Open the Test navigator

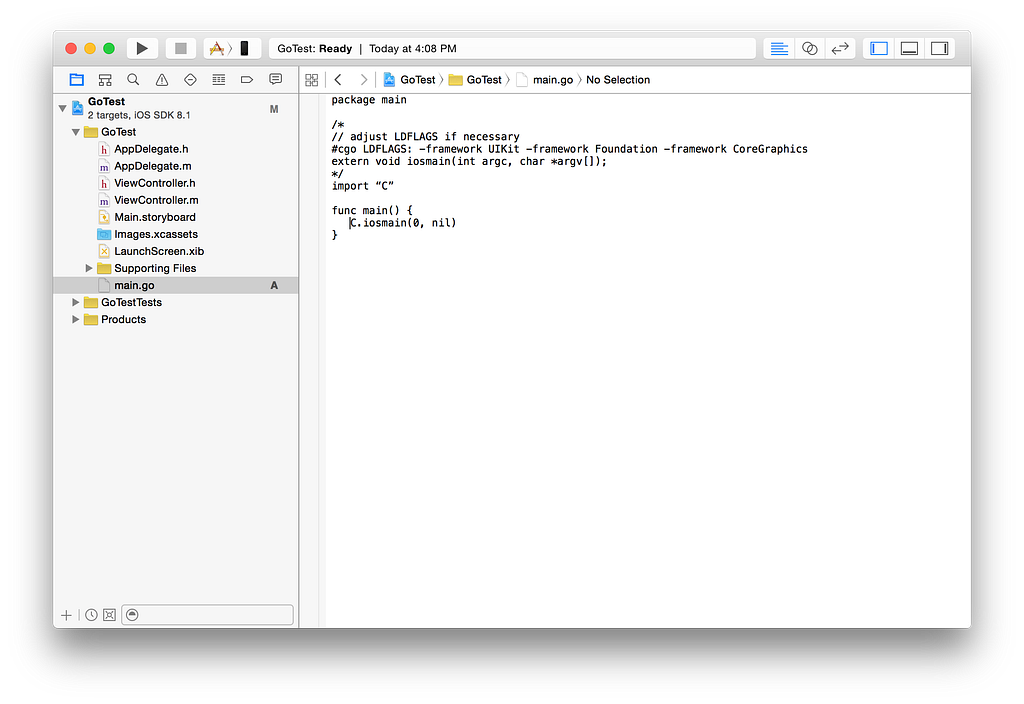pyautogui.click(x=189, y=79)
